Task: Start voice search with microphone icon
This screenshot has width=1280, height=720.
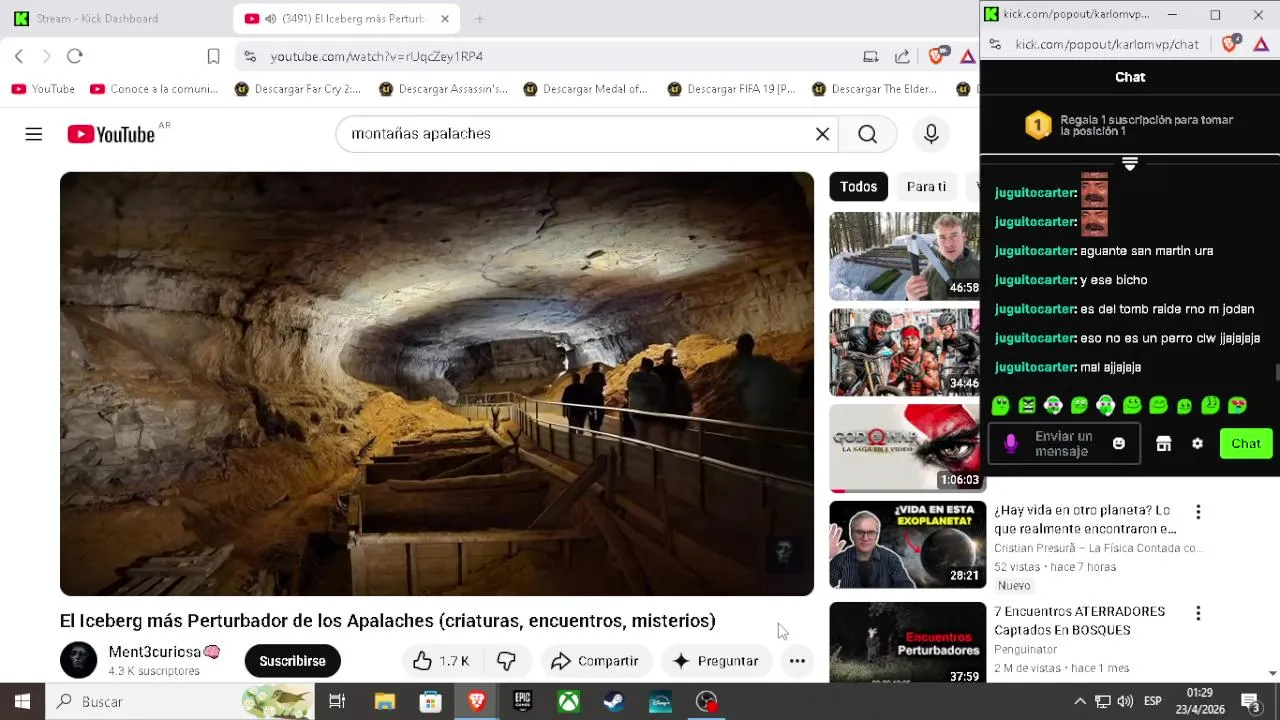Action: (x=931, y=134)
